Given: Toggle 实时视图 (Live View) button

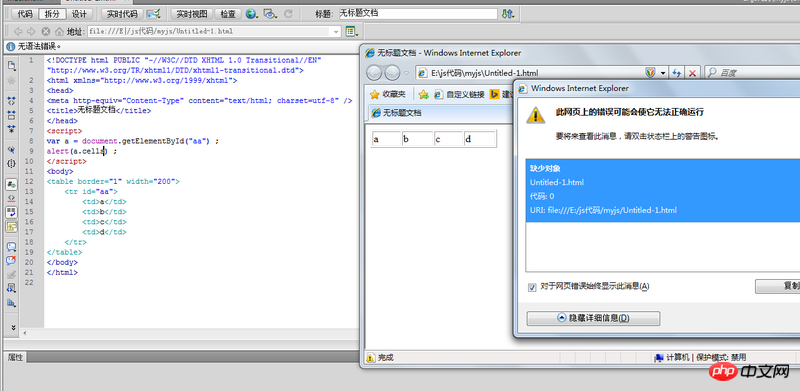Looking at the screenshot, I should click(192, 14).
